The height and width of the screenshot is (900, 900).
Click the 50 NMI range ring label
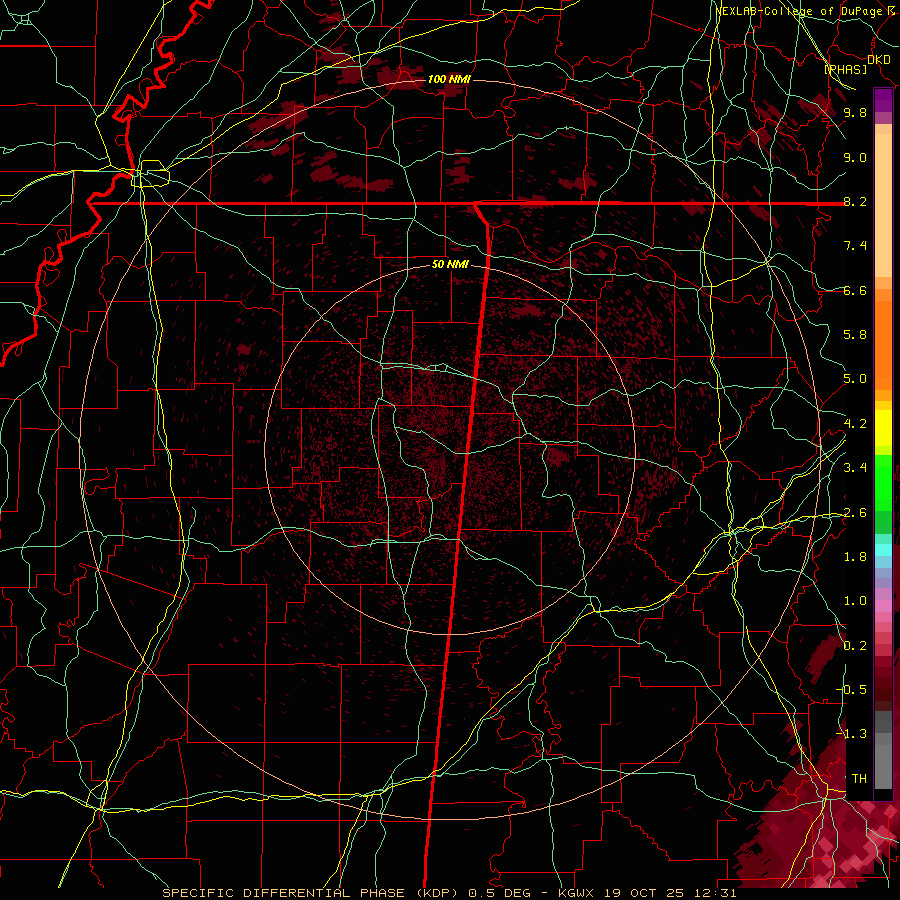coord(450,265)
